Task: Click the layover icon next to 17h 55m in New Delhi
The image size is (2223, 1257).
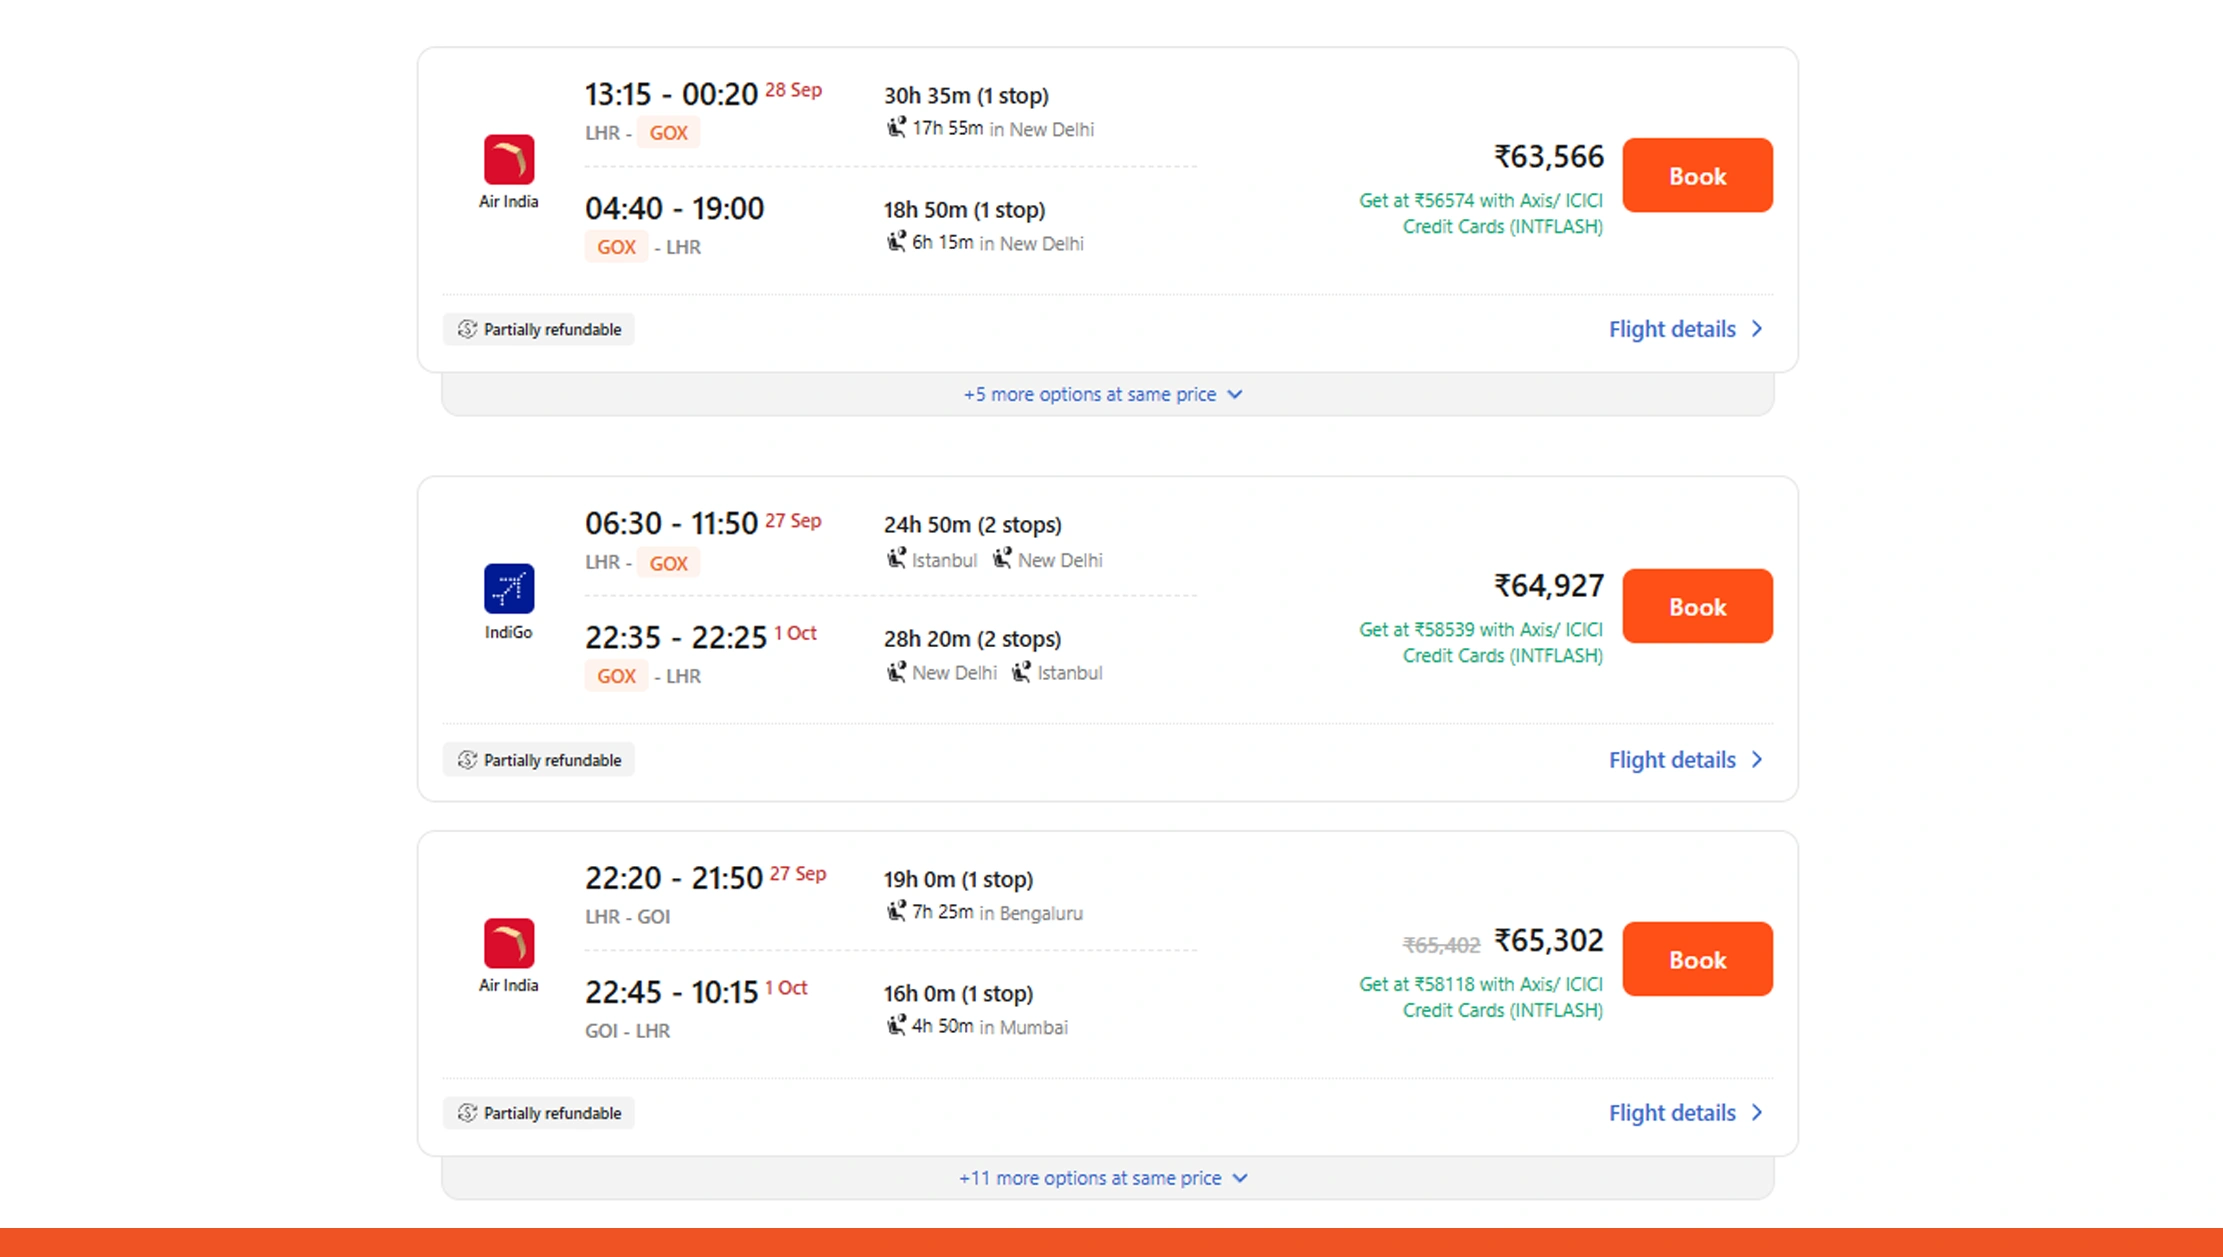Action: [896, 128]
